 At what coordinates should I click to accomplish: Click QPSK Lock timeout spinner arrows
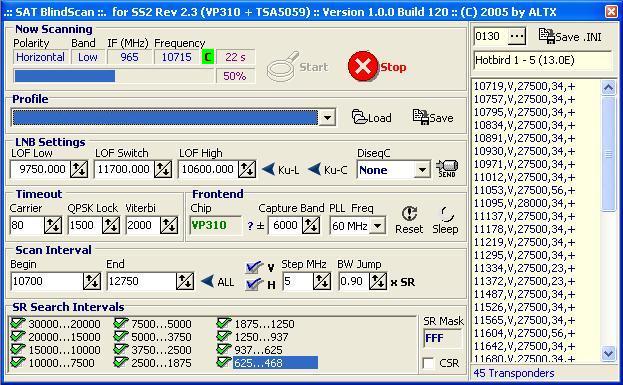[x=111, y=225]
